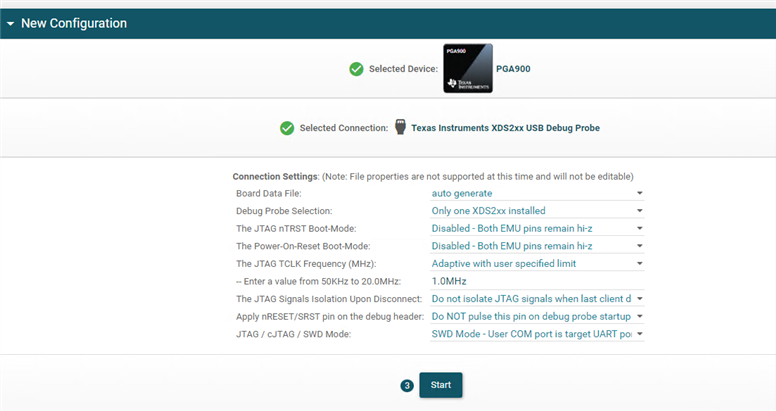
Task: Click the Connection Settings heading text
Action: click(276, 176)
